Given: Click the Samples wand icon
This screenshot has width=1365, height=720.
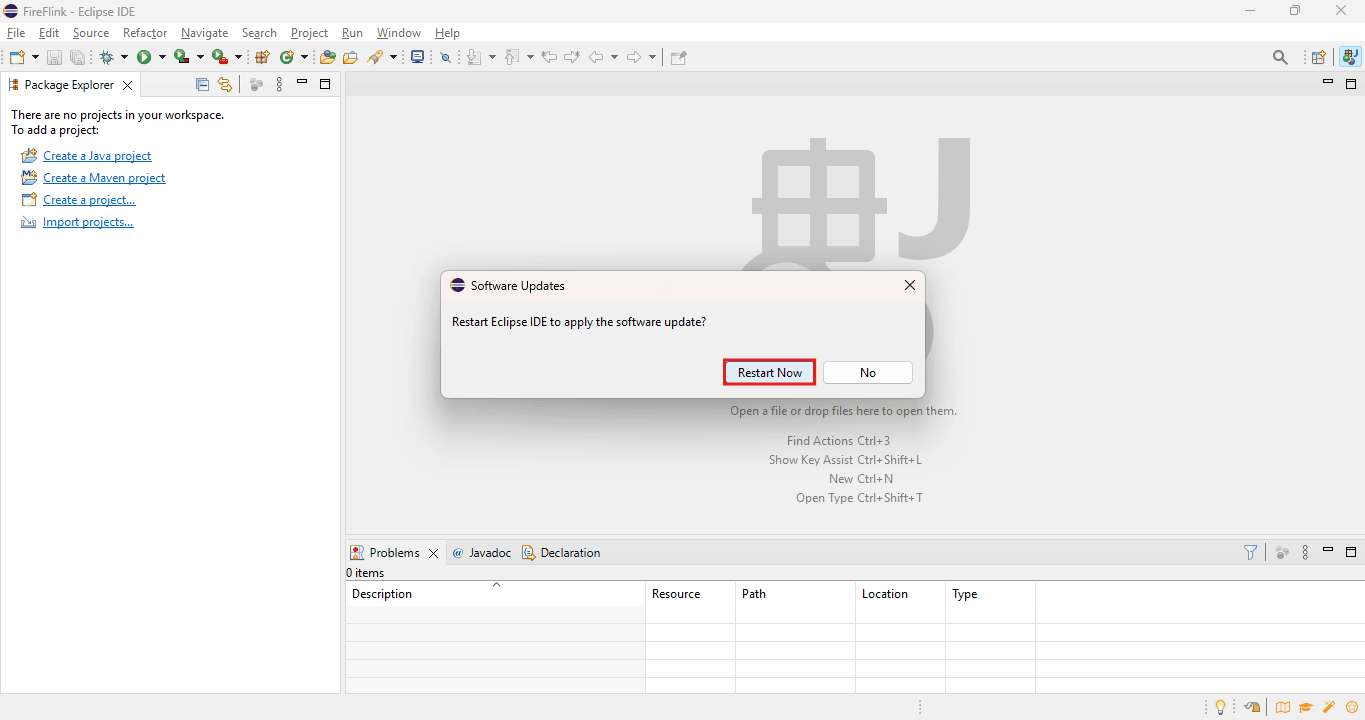Looking at the screenshot, I should click(1329, 707).
